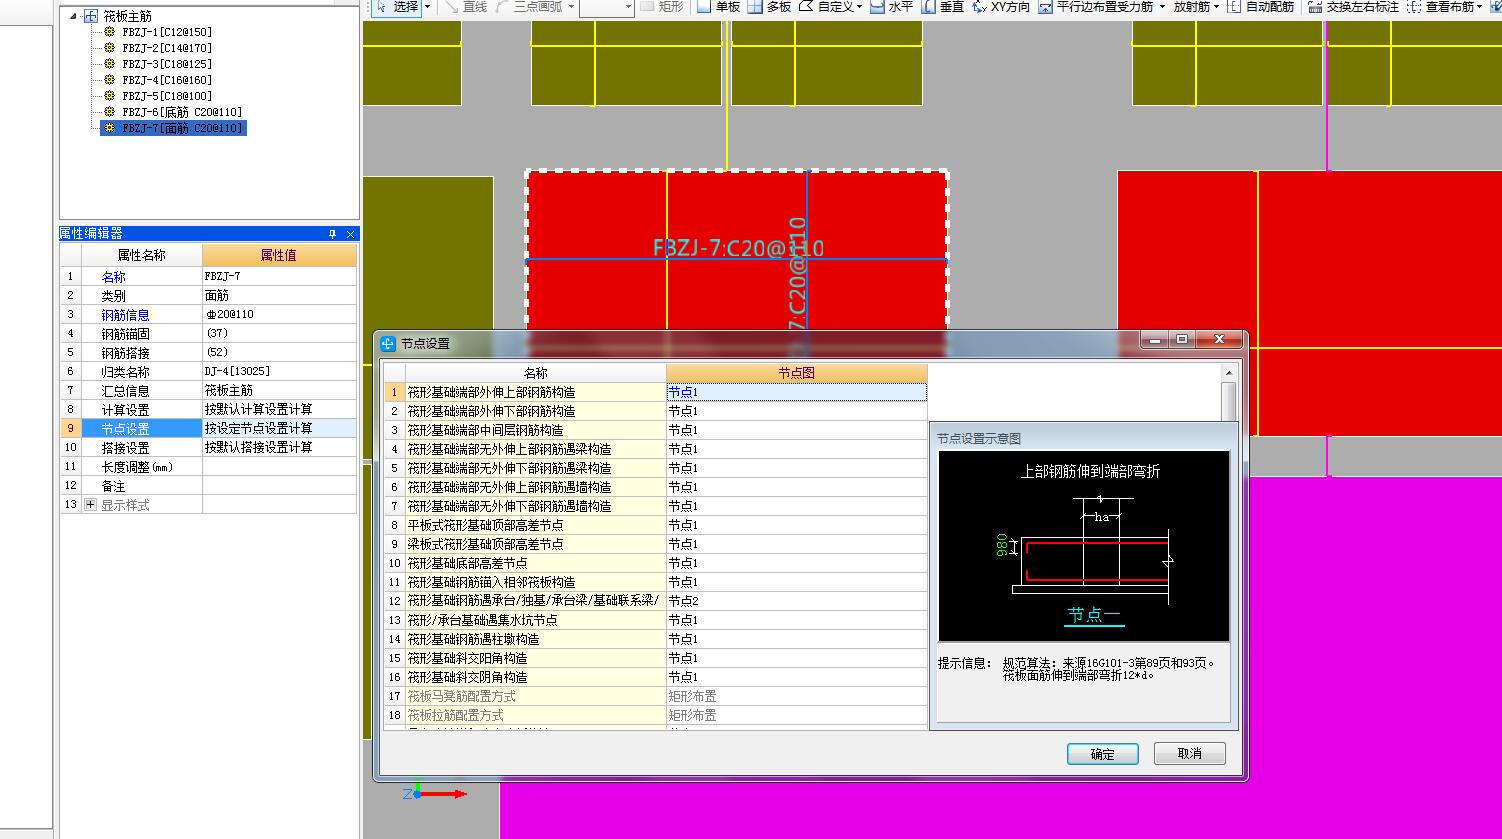
Task: Open the 自定义 custom dropdown
Action: click(830, 7)
